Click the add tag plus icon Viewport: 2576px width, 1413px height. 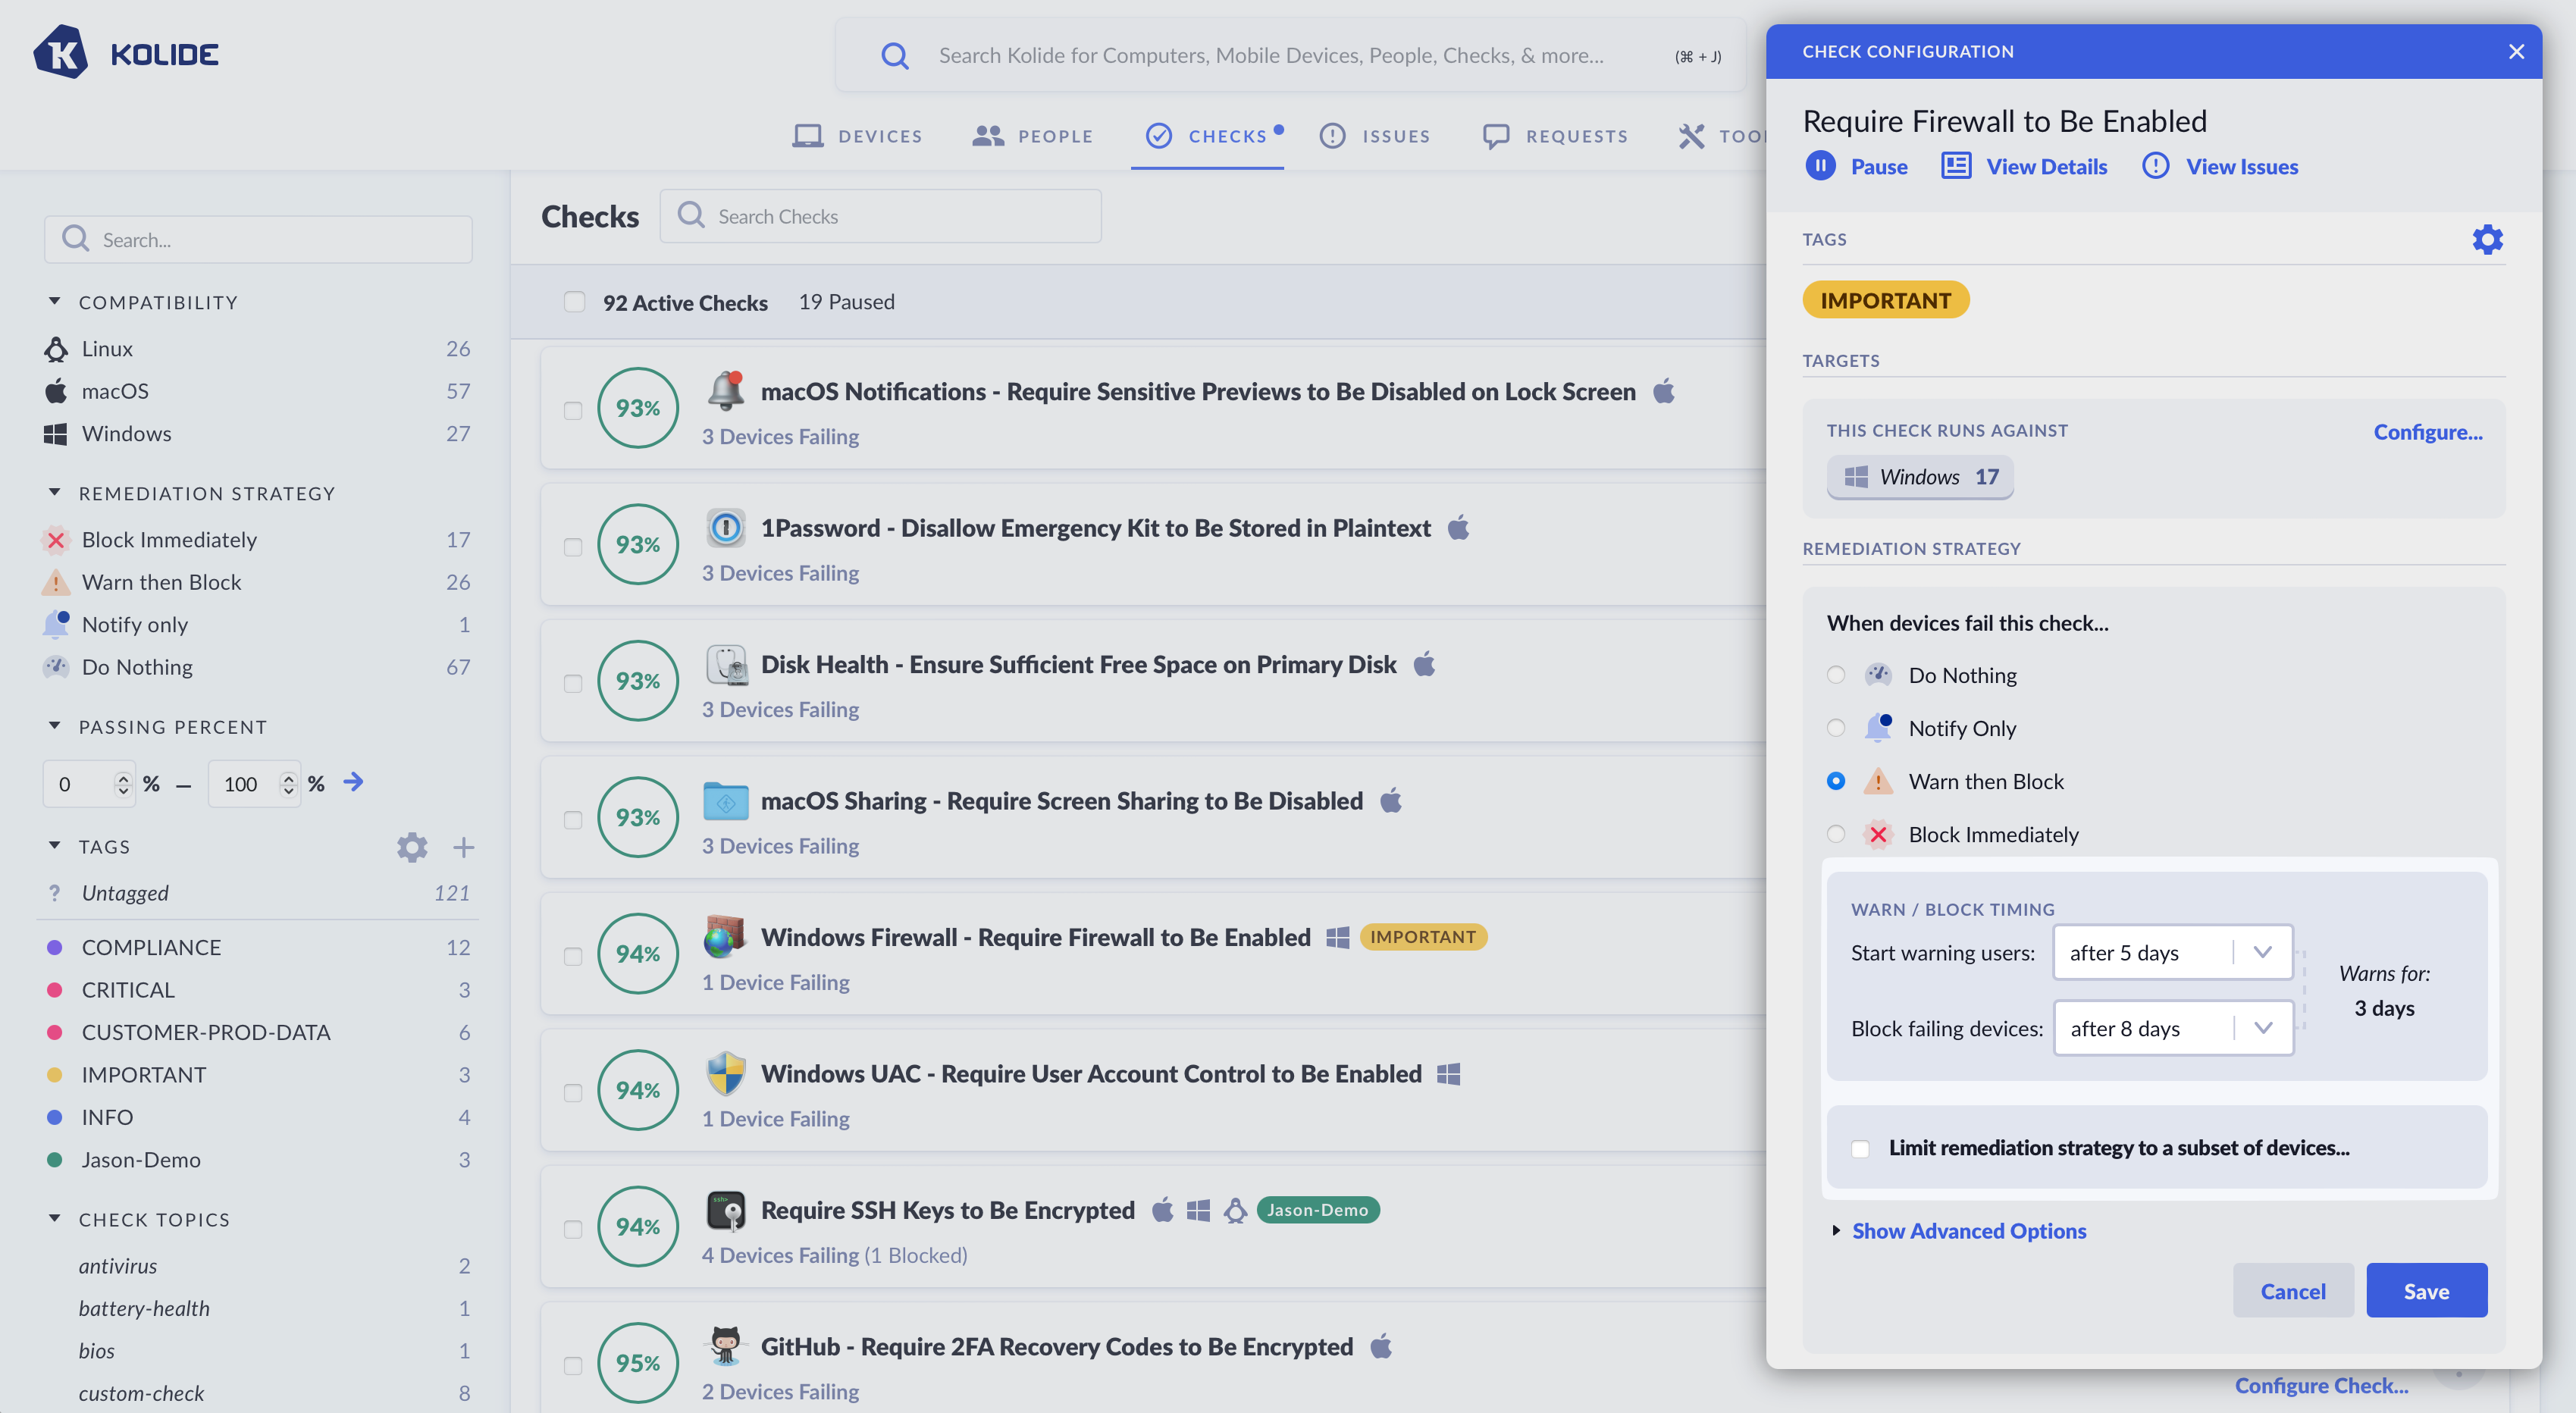pos(463,848)
